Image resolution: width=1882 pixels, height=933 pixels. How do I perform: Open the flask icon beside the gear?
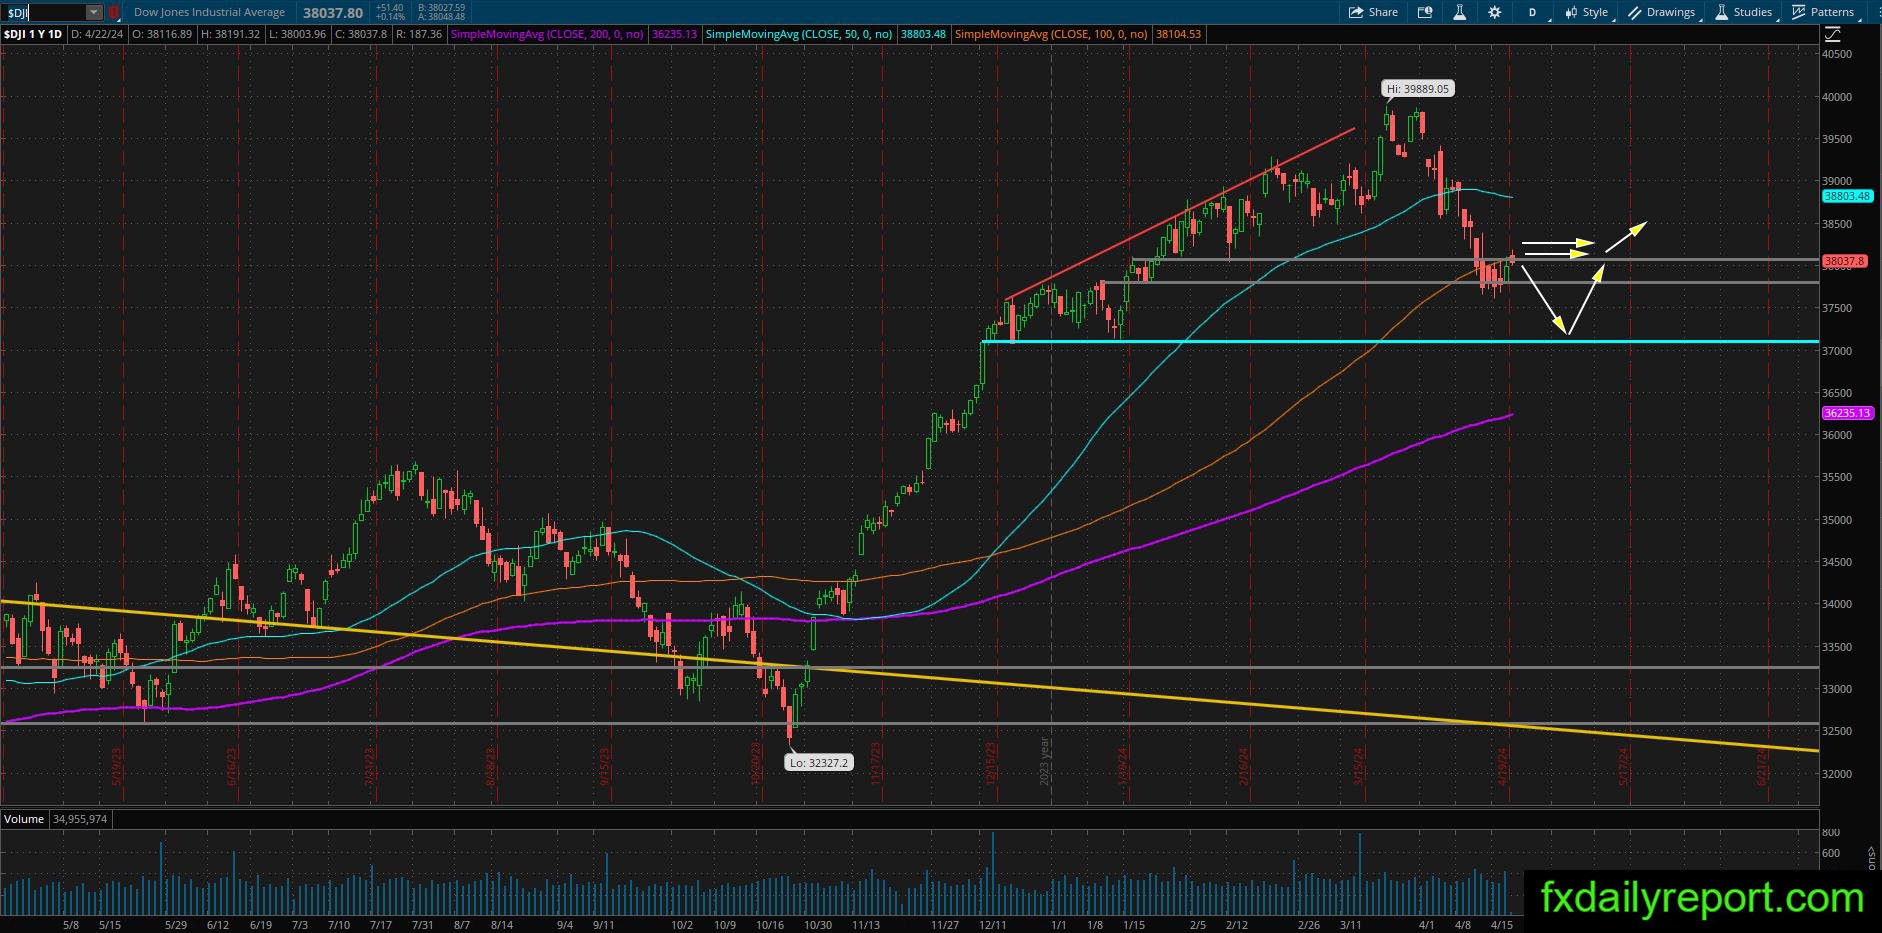(1459, 12)
